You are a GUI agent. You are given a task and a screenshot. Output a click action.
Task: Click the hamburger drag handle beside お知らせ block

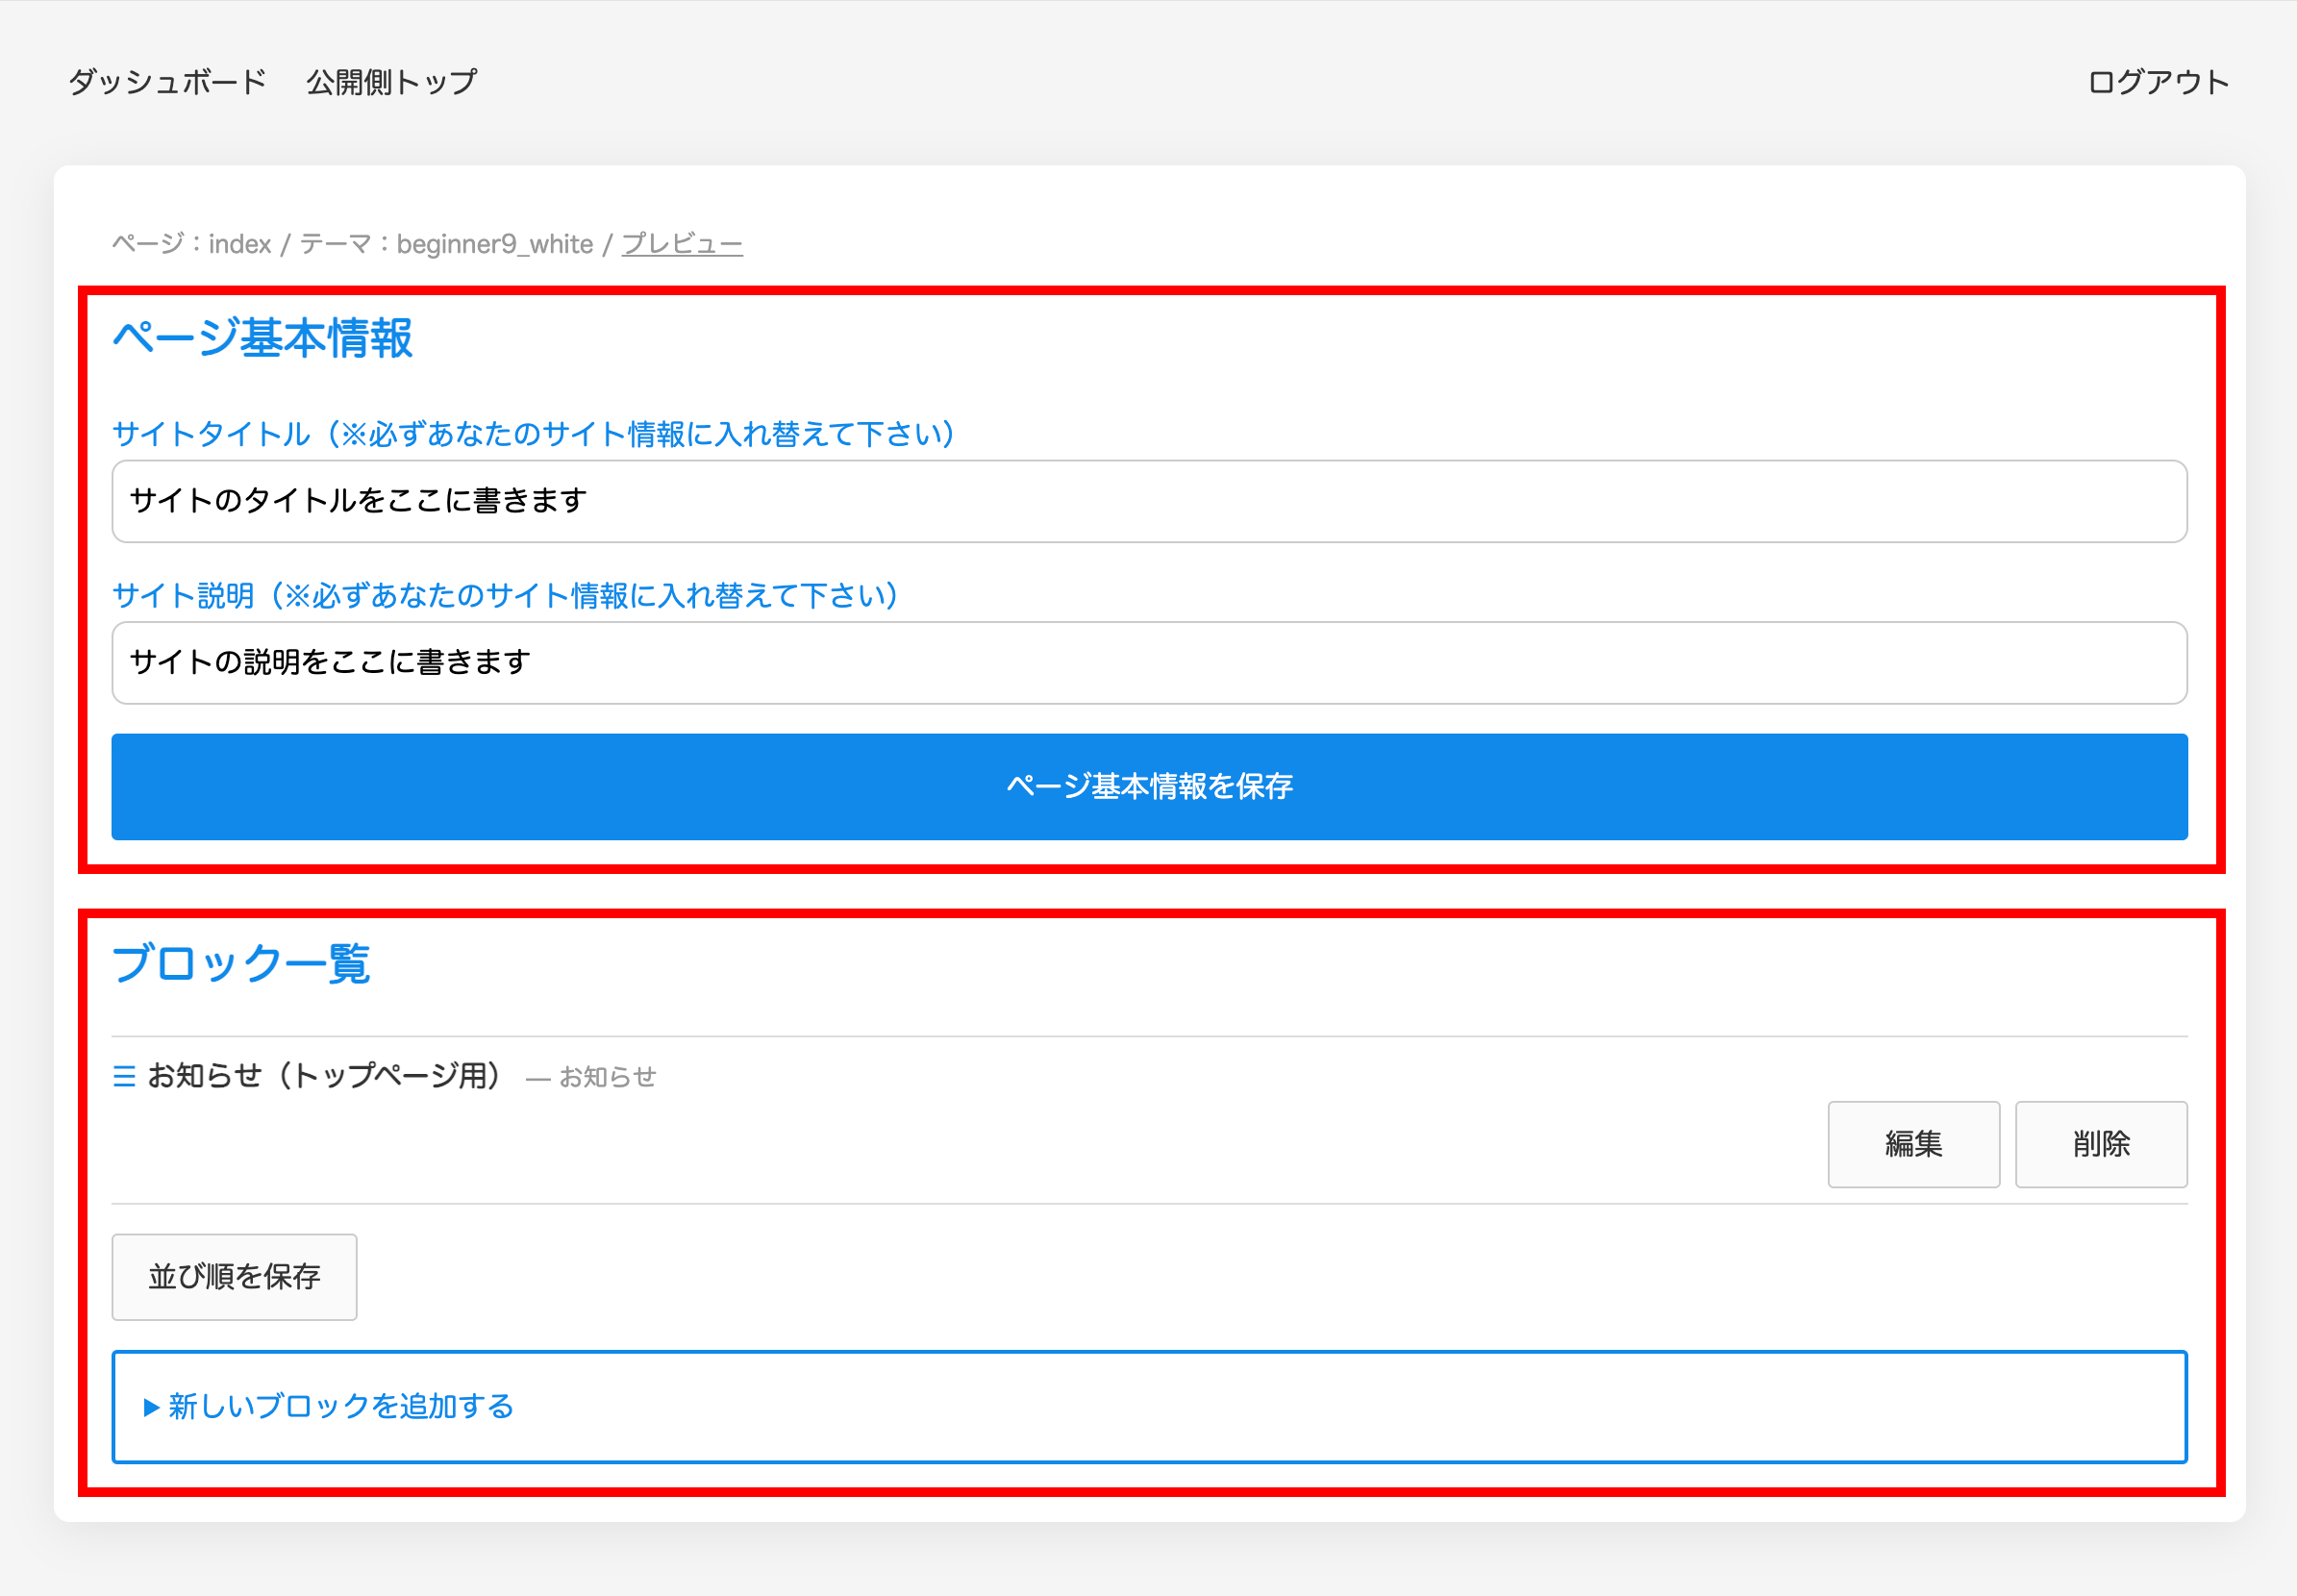point(124,1076)
